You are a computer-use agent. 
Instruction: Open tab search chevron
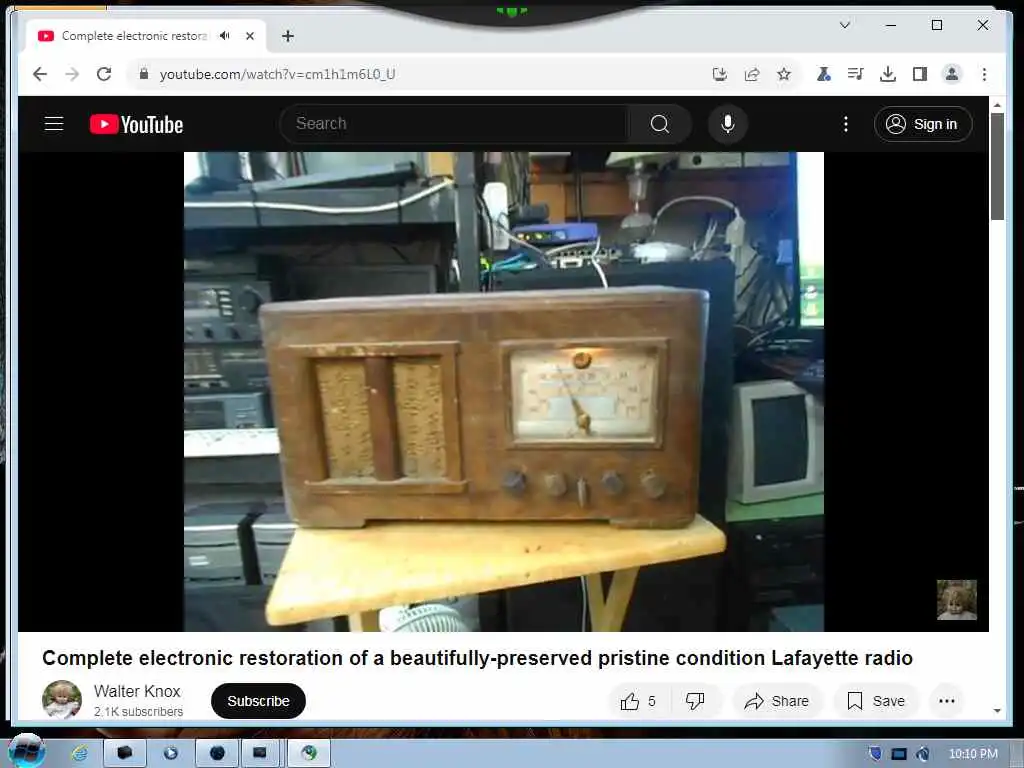point(844,25)
